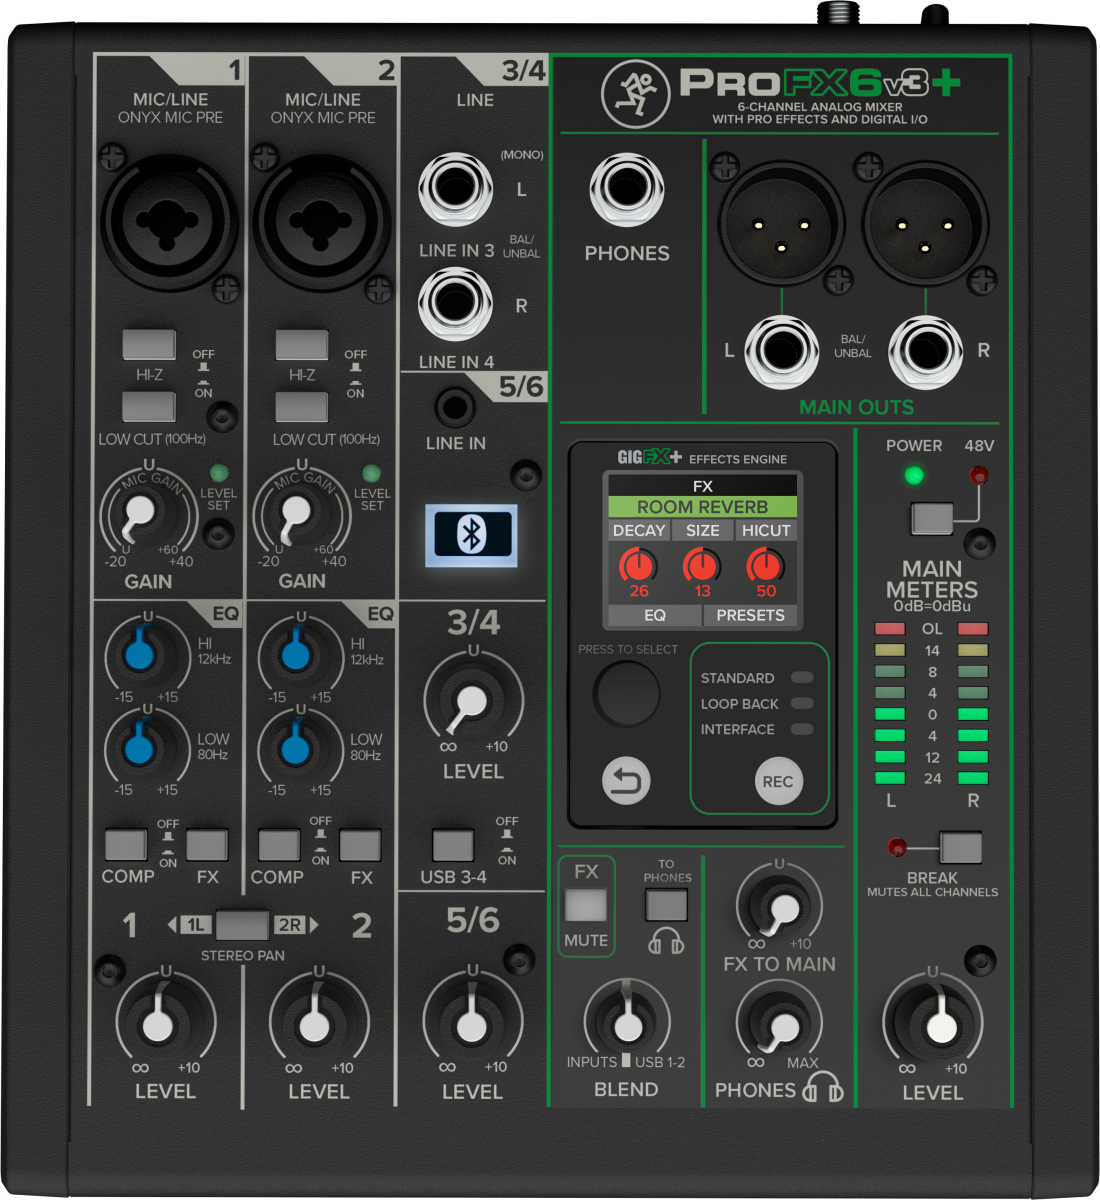
Task: Click channel 1 LEVEL SET LED
Action: tap(218, 473)
